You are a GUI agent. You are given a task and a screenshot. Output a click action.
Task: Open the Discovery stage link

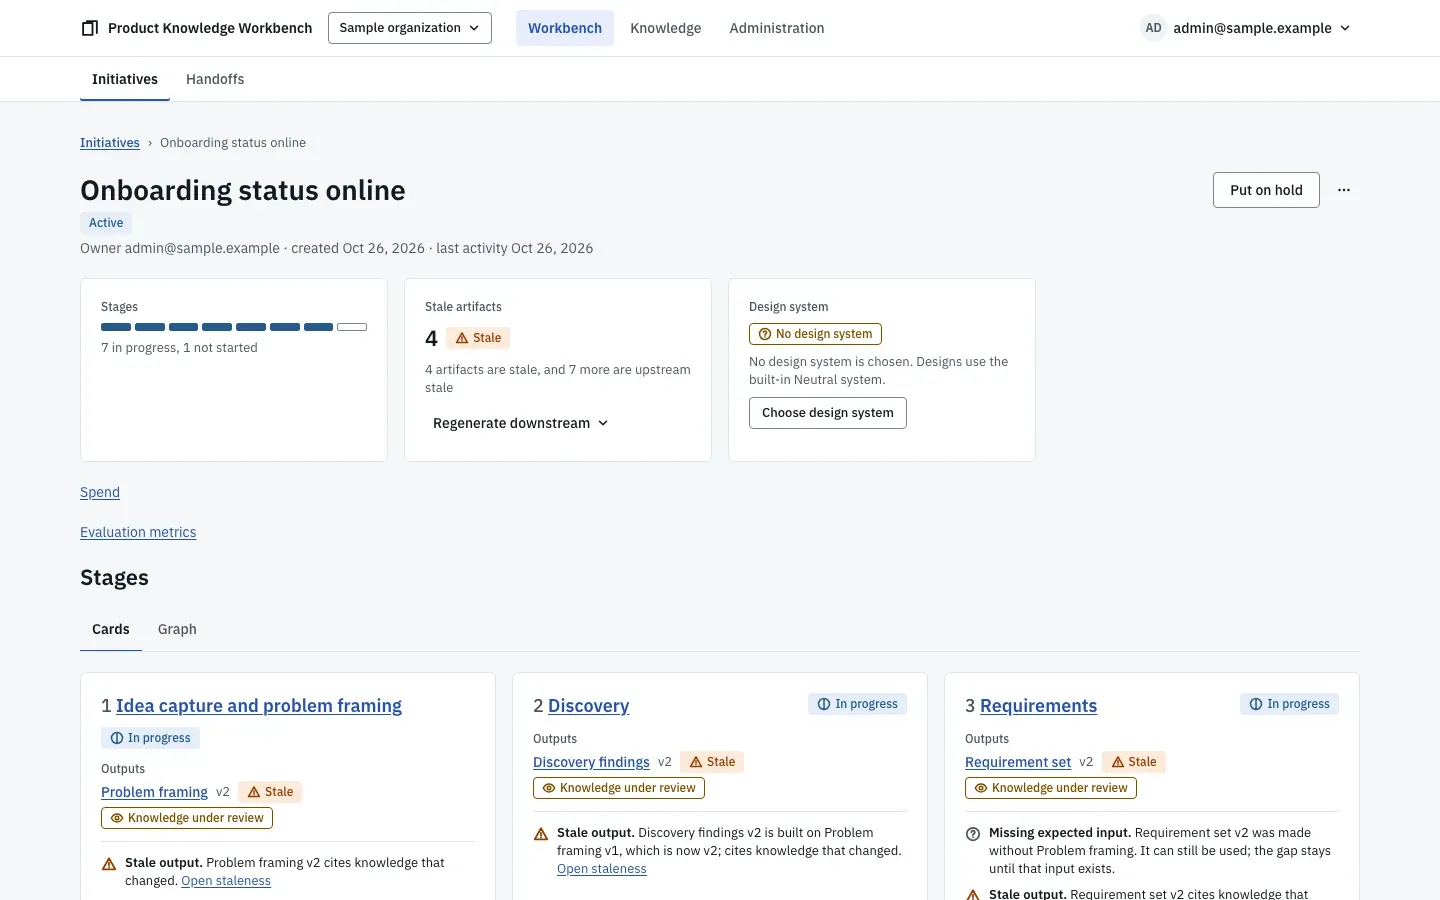point(589,706)
